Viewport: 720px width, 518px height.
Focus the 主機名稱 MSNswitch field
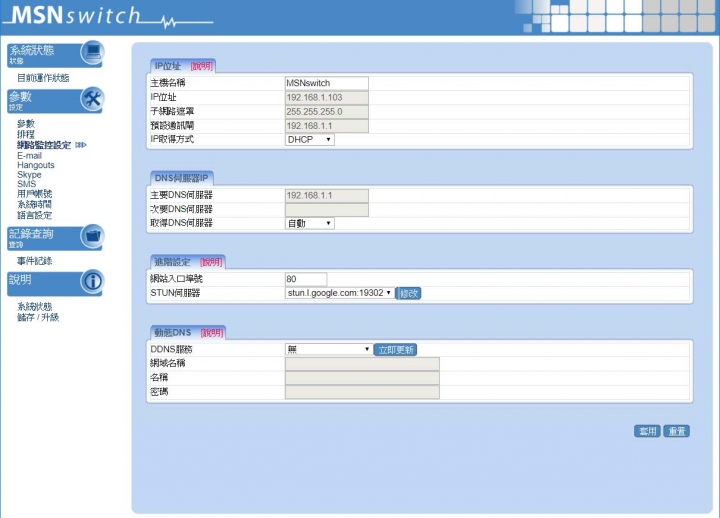[x=326, y=83]
